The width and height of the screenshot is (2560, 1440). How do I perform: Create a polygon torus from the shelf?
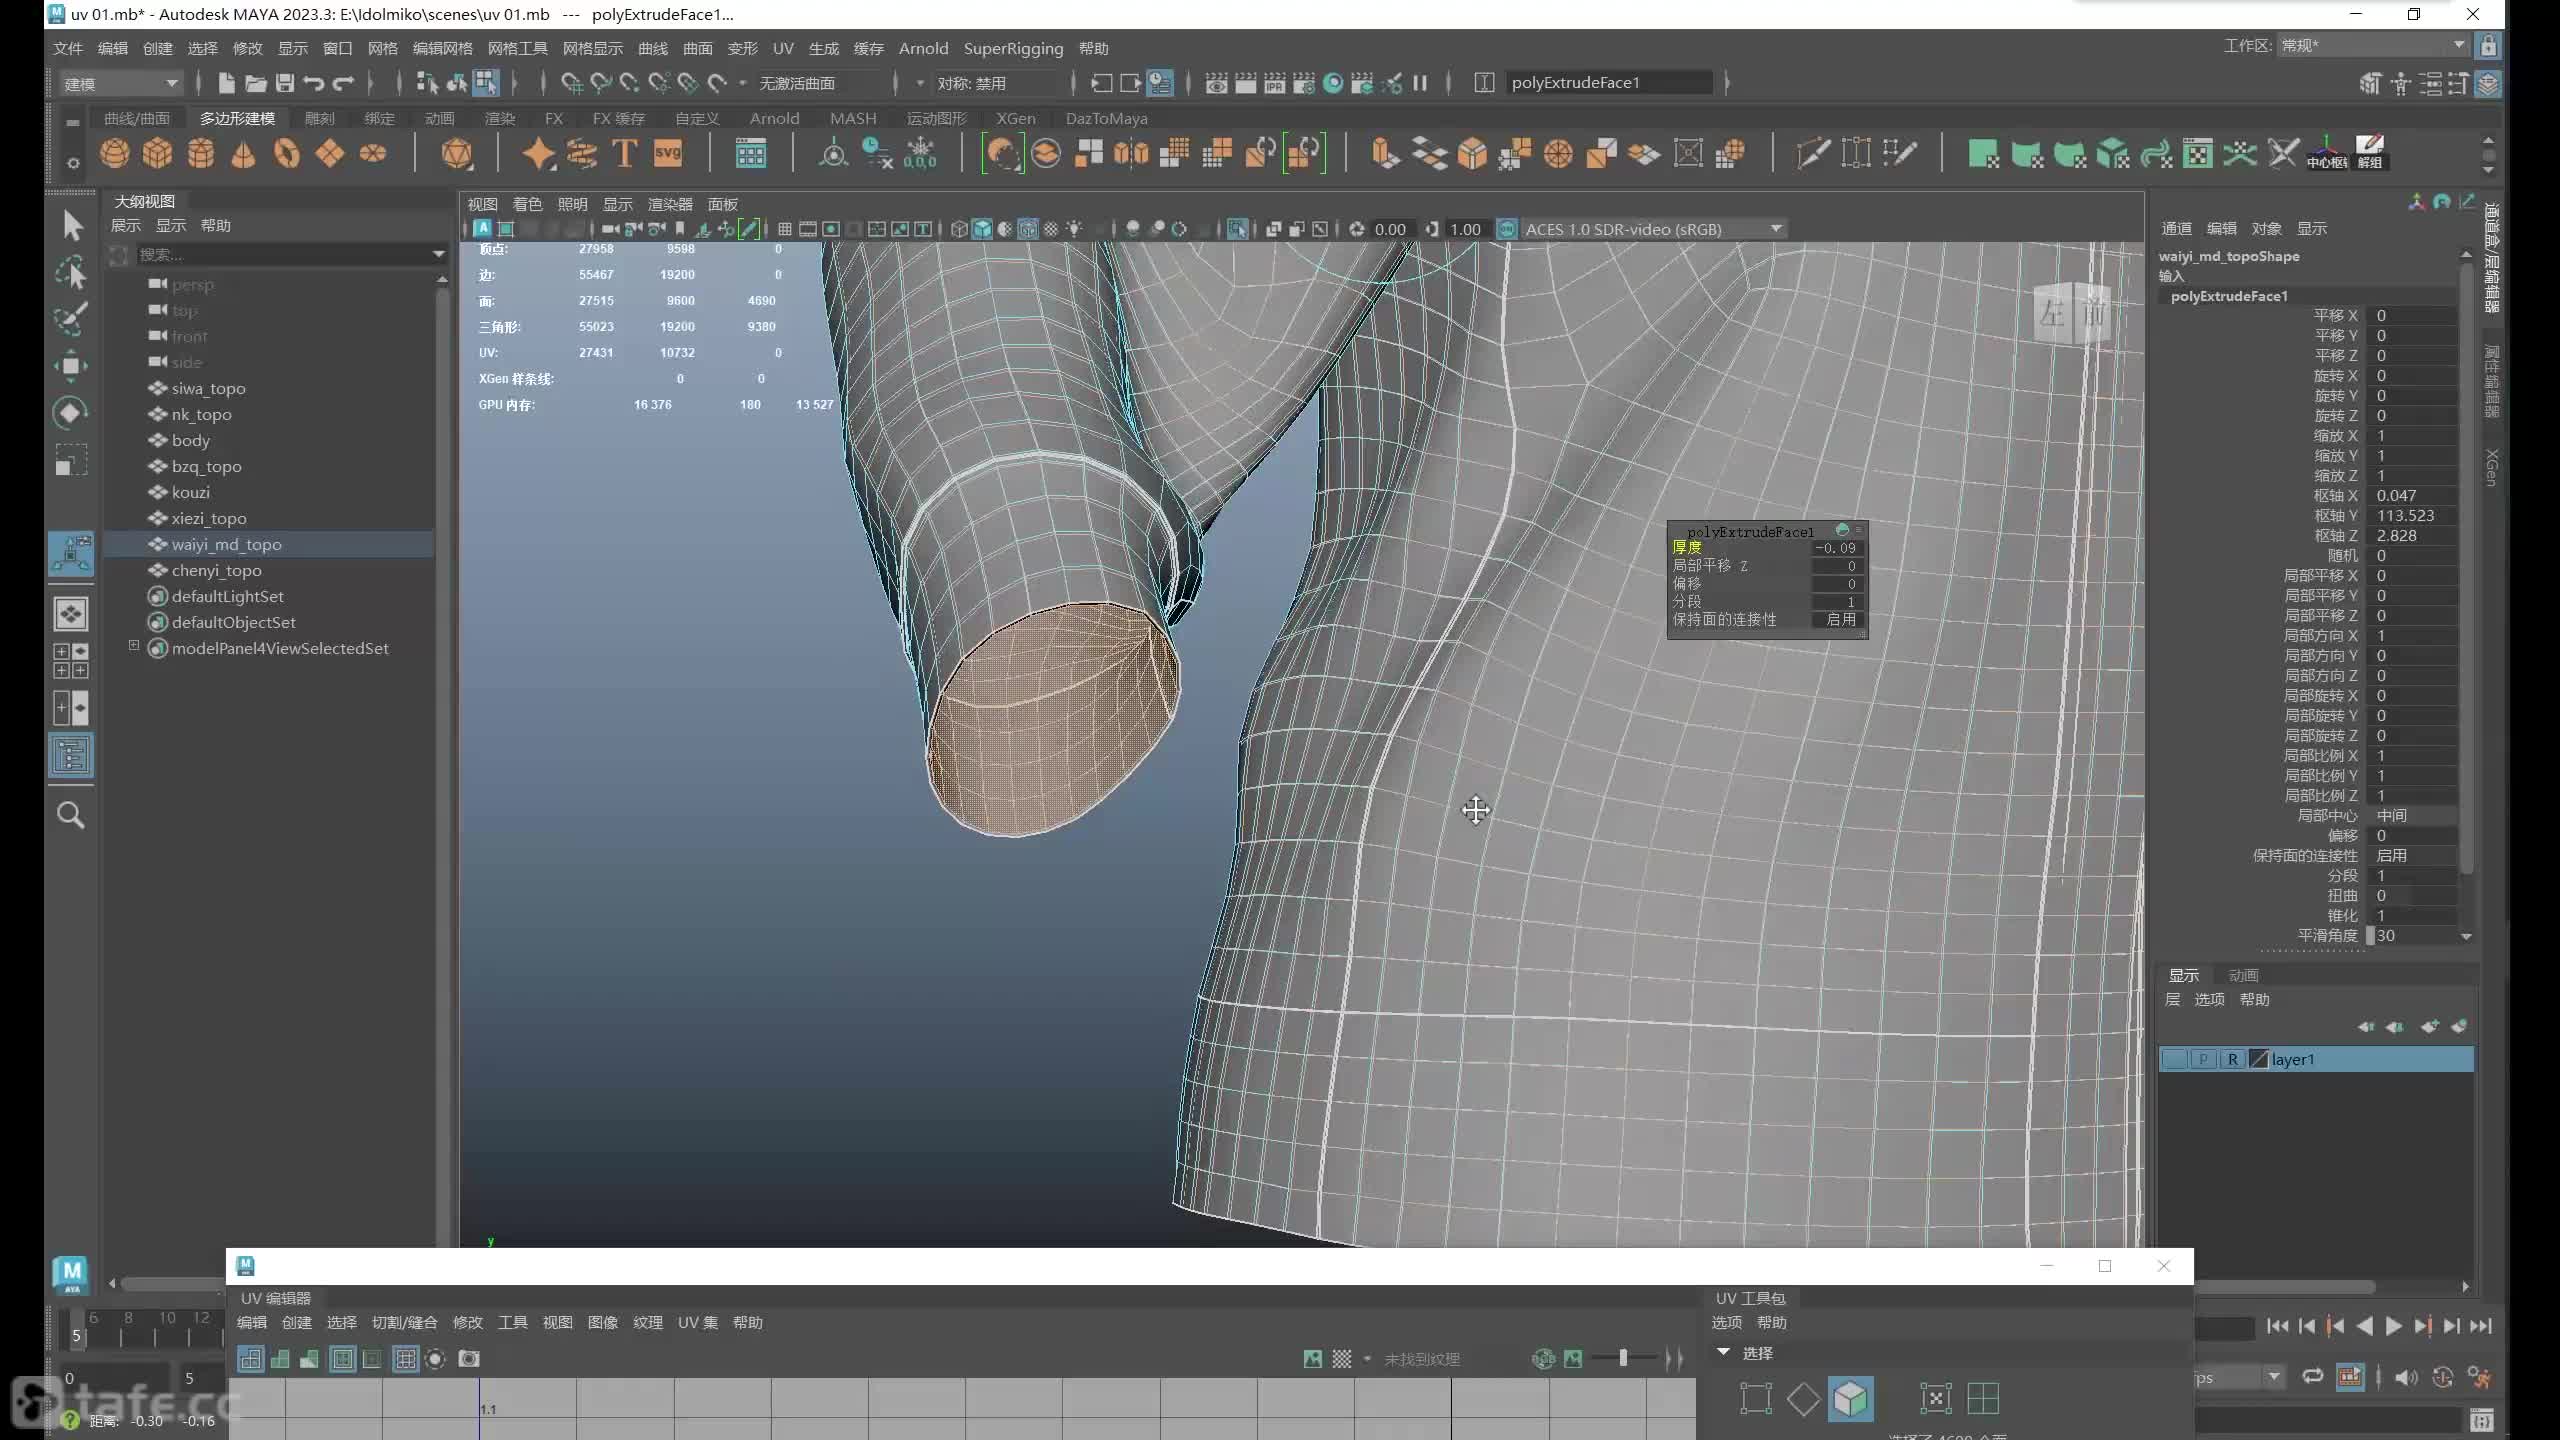click(x=287, y=153)
